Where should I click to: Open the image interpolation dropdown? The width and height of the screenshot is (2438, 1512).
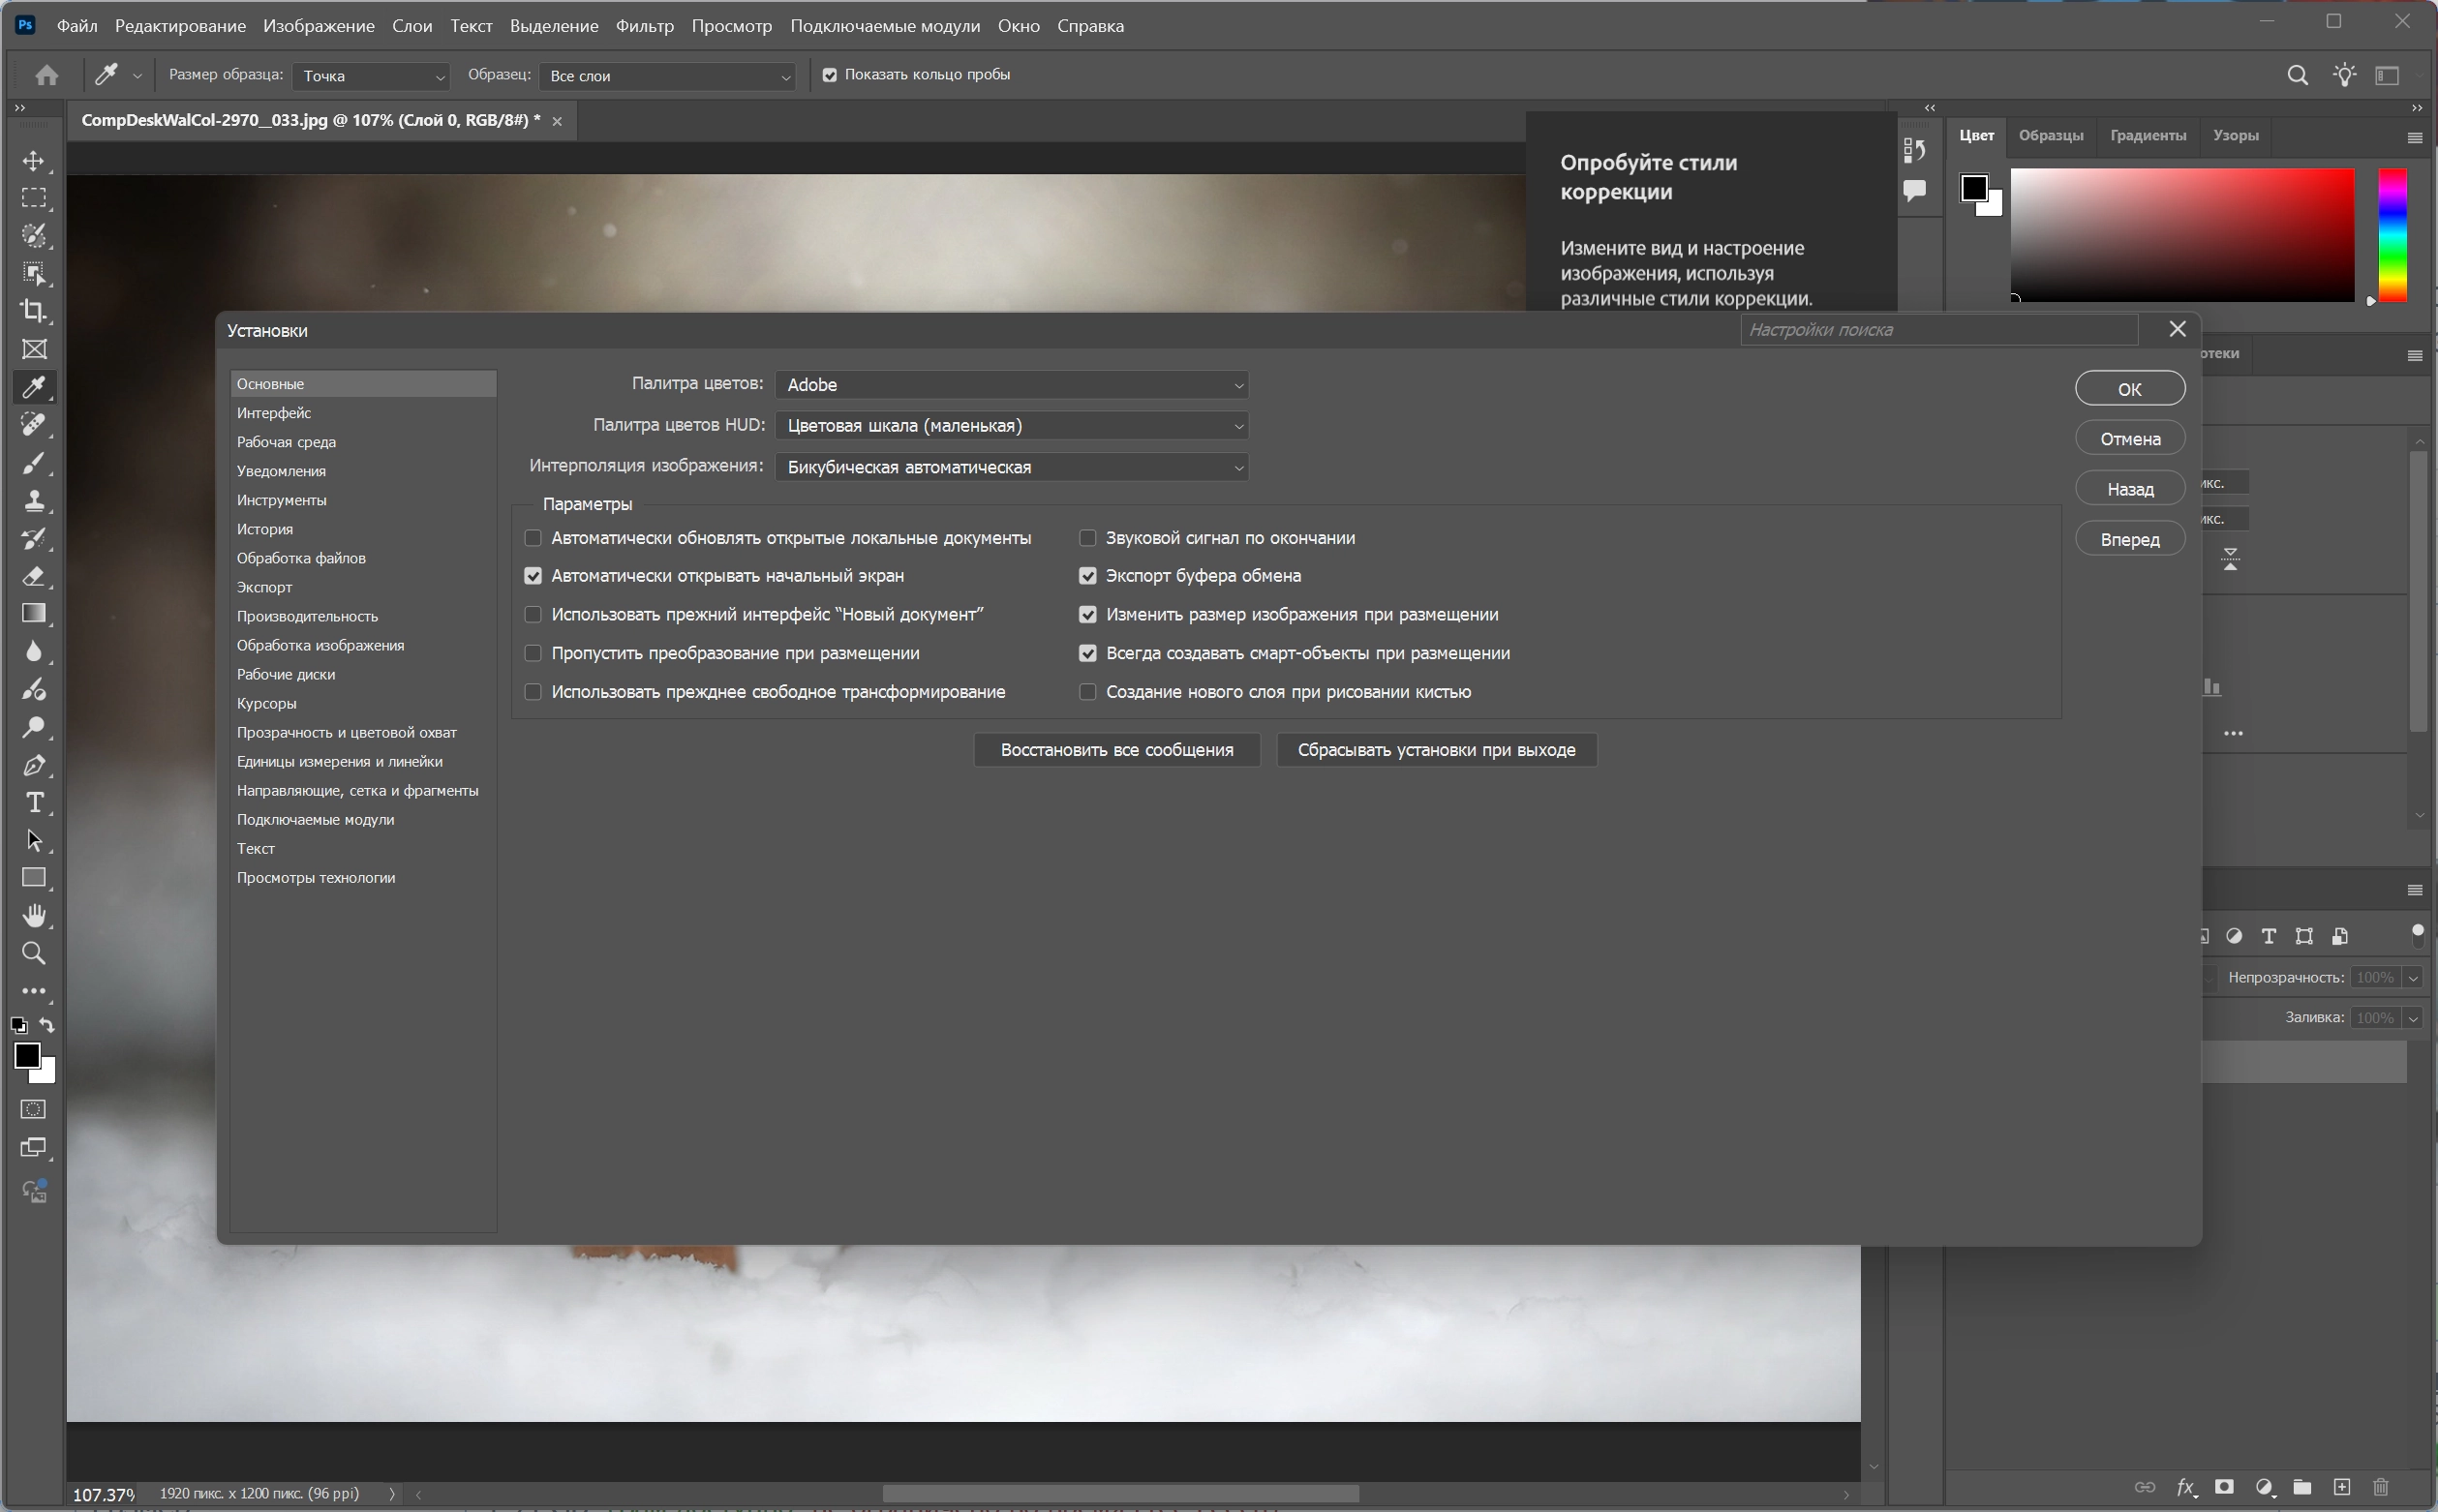[1012, 467]
